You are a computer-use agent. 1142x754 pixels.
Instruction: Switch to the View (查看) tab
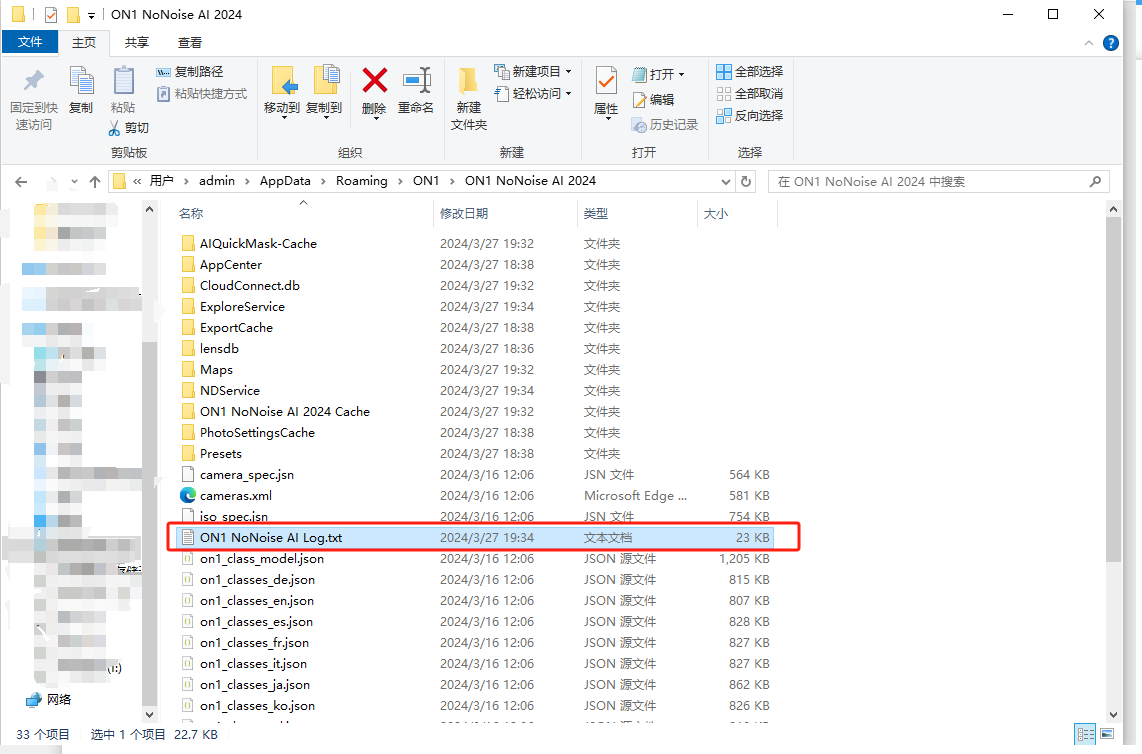point(189,42)
